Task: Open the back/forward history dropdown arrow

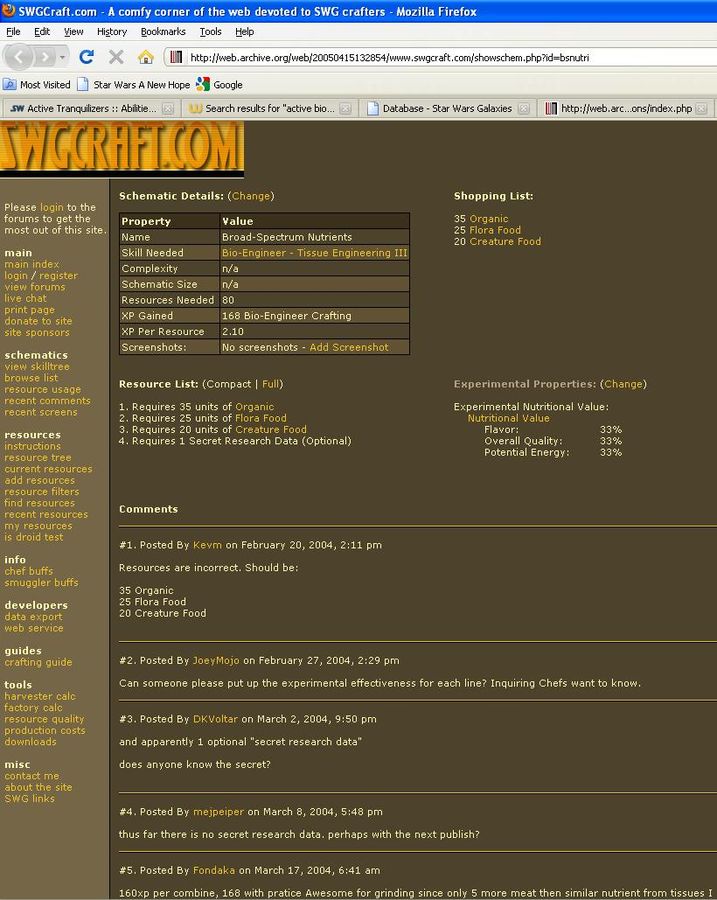Action: tap(61, 57)
